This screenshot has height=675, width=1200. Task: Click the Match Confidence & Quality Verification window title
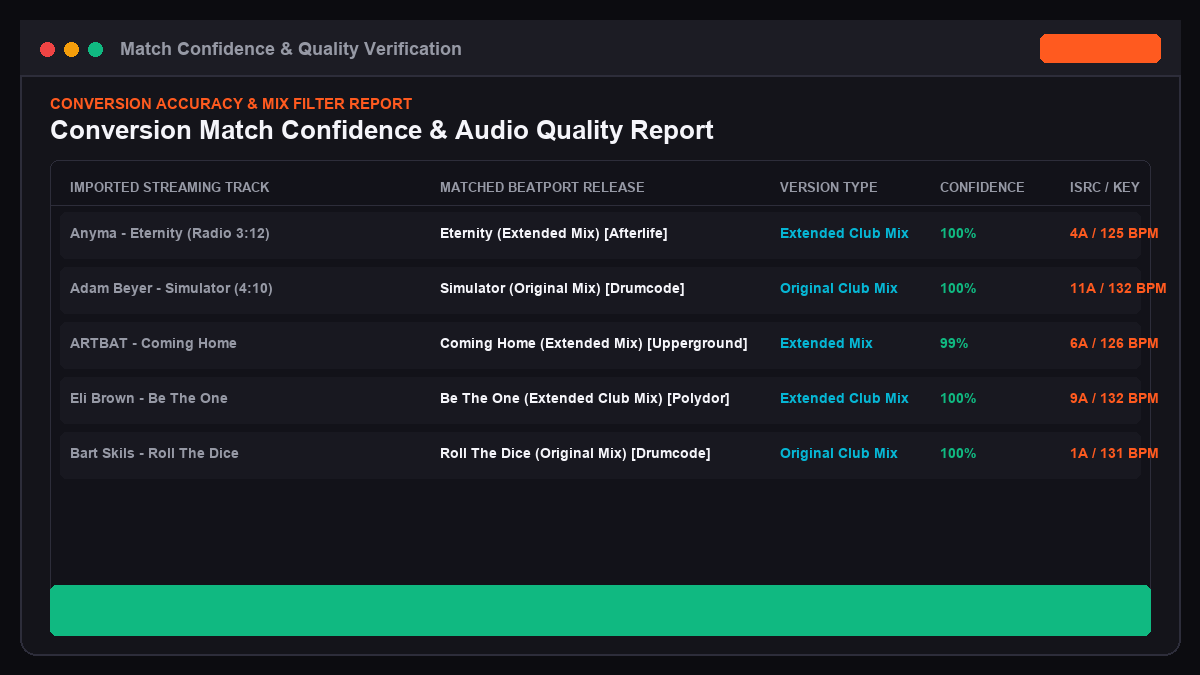(x=291, y=49)
